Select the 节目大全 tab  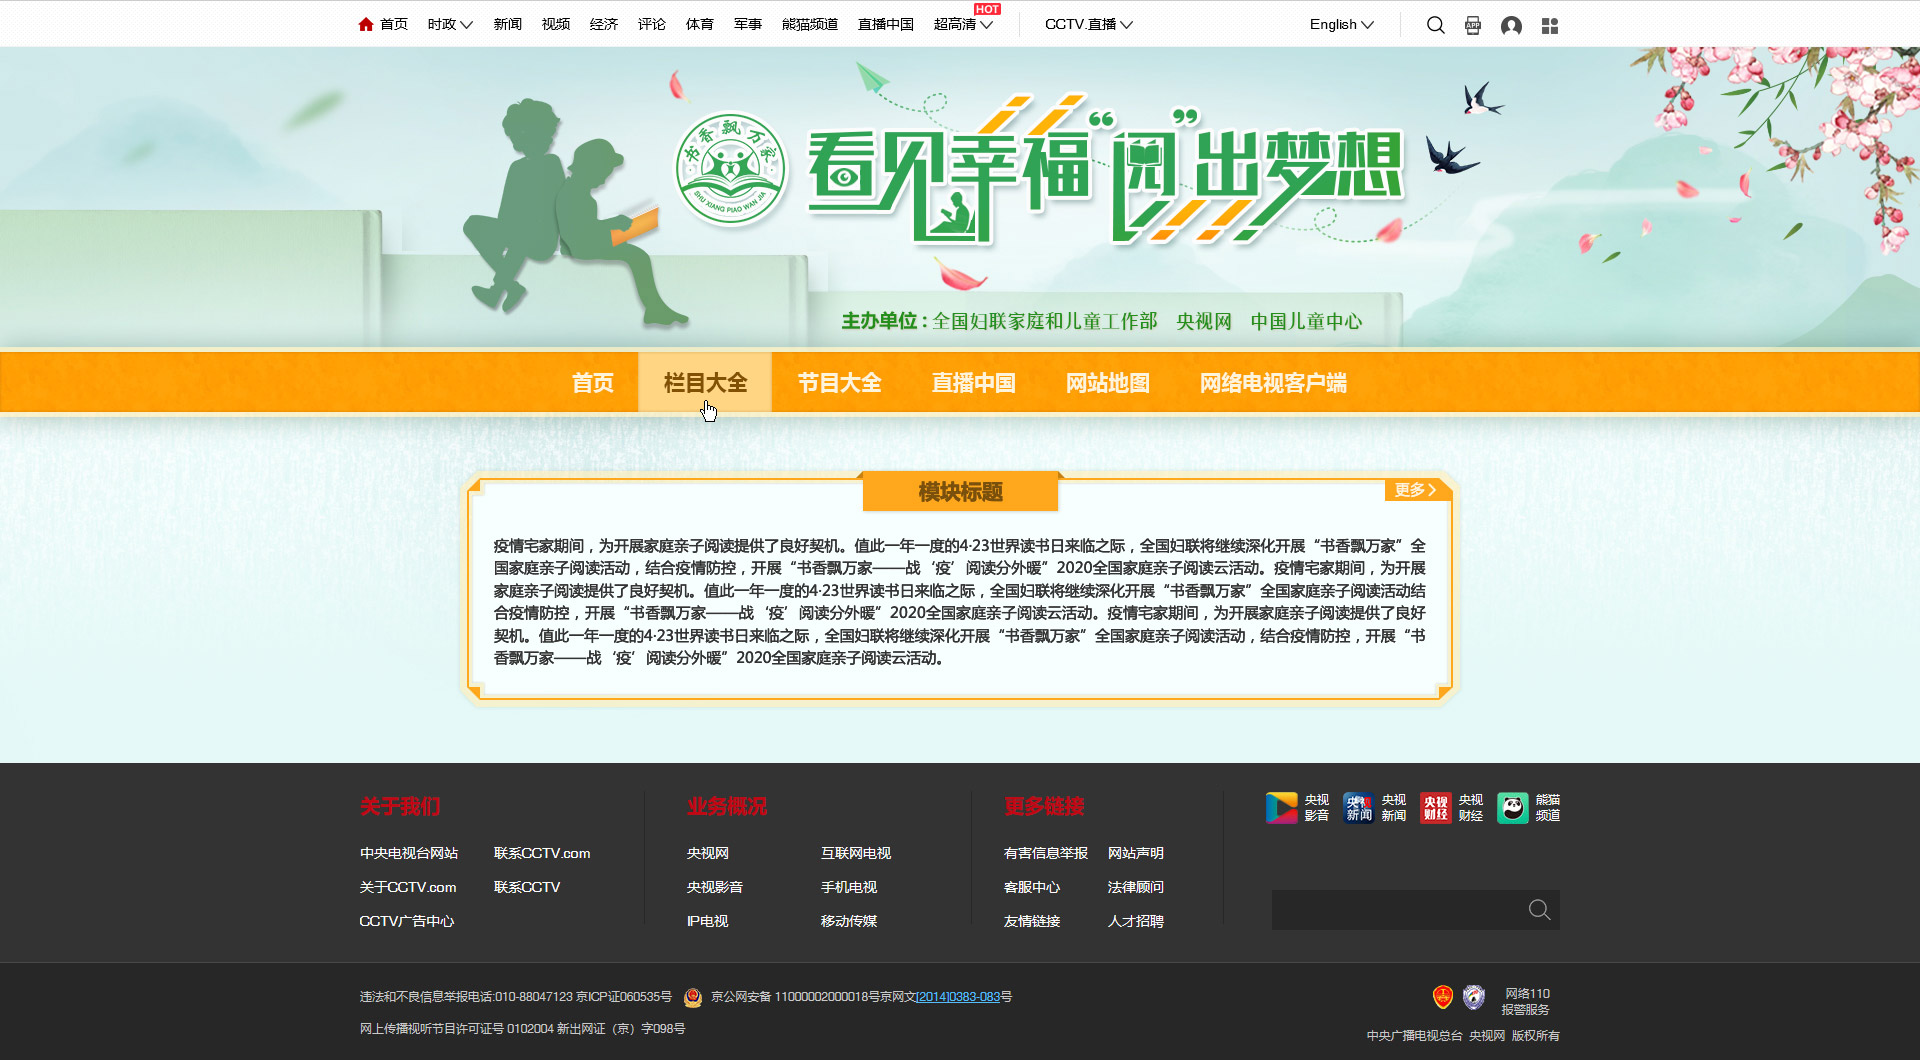click(839, 383)
